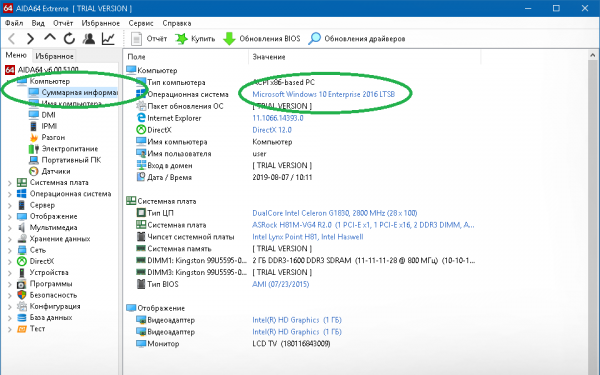Open the DirectX 12.0 value link

tap(272, 130)
